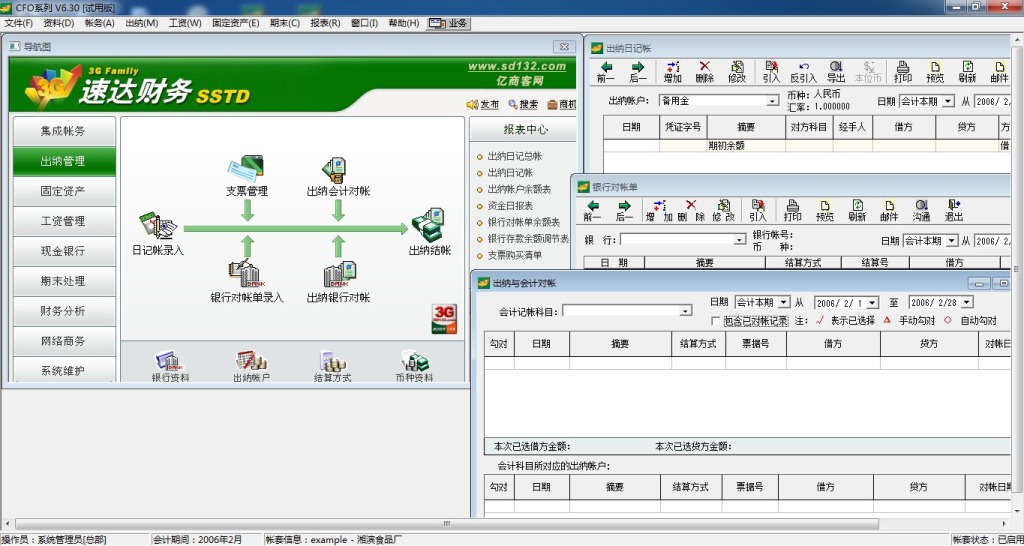Click 刷新 in 出纳日记帐 toolbar
Screen dimensions: 1024x546
[968, 72]
